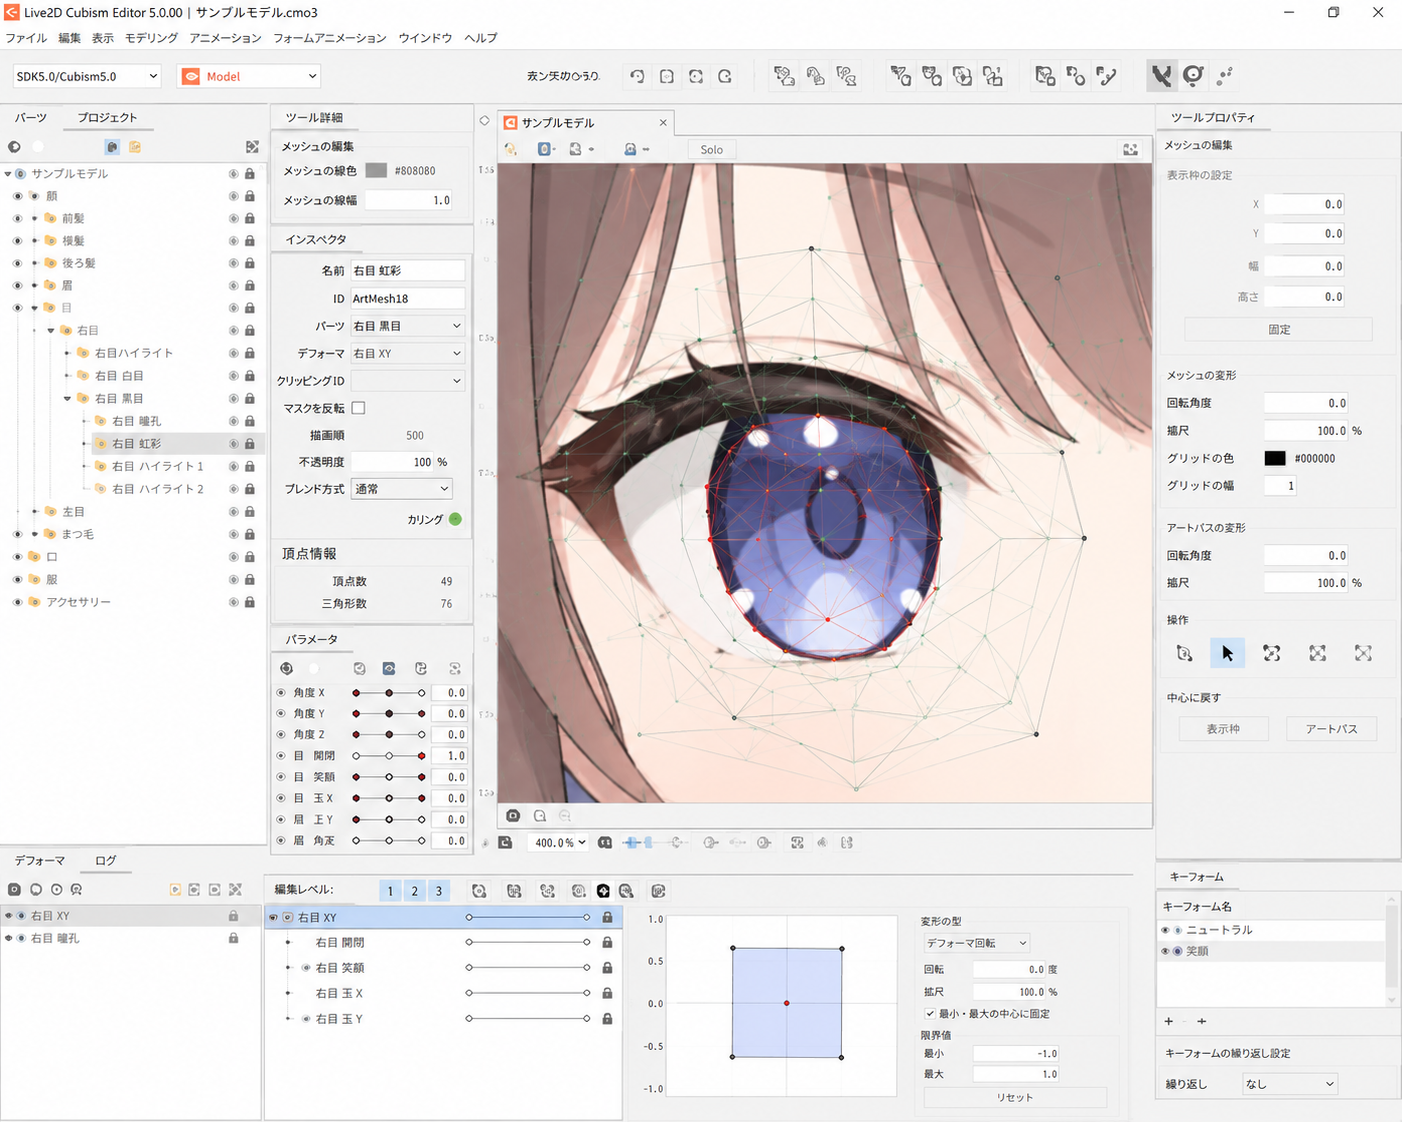Open the デフォーマ dropdown showing 右目 XY
Screen dimensions: 1402x1122
pyautogui.click(x=407, y=353)
